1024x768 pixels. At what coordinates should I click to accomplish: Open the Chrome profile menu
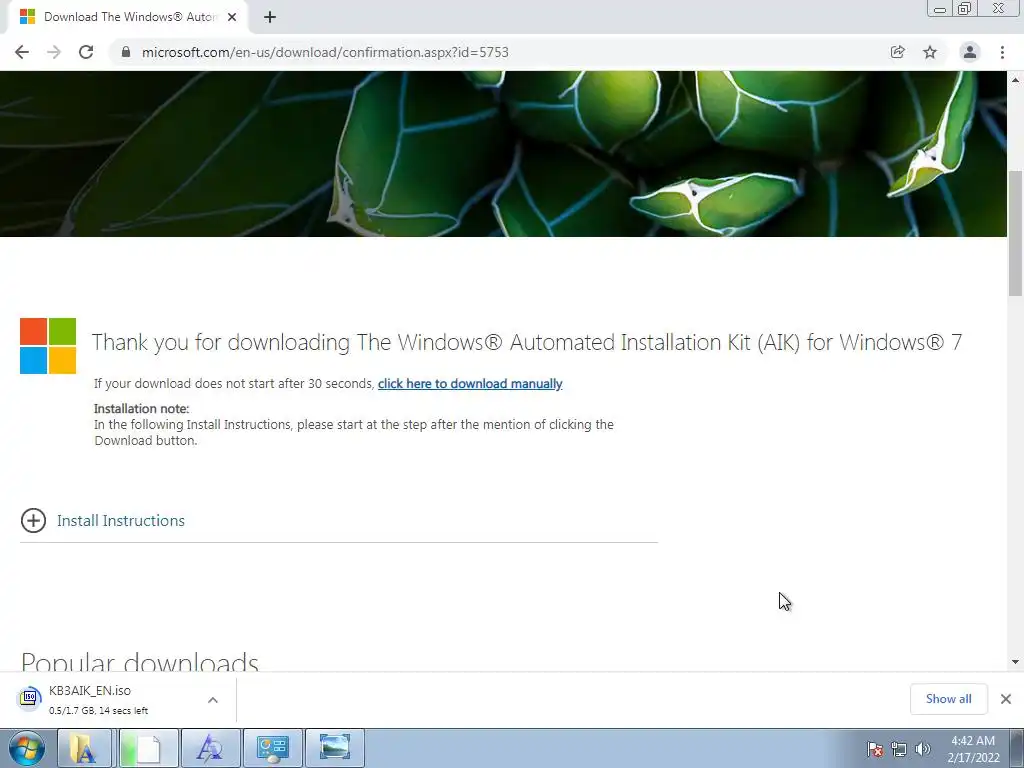click(970, 52)
